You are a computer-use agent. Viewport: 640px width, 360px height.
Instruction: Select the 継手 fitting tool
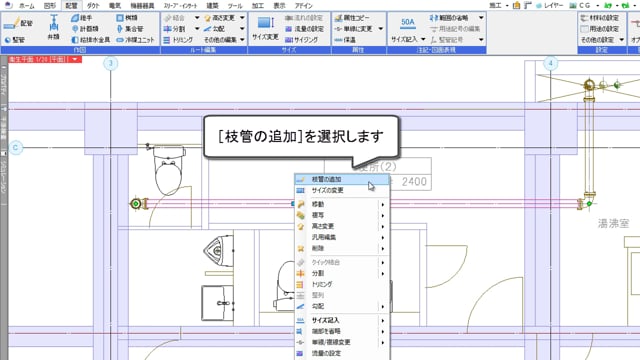click(x=82, y=18)
